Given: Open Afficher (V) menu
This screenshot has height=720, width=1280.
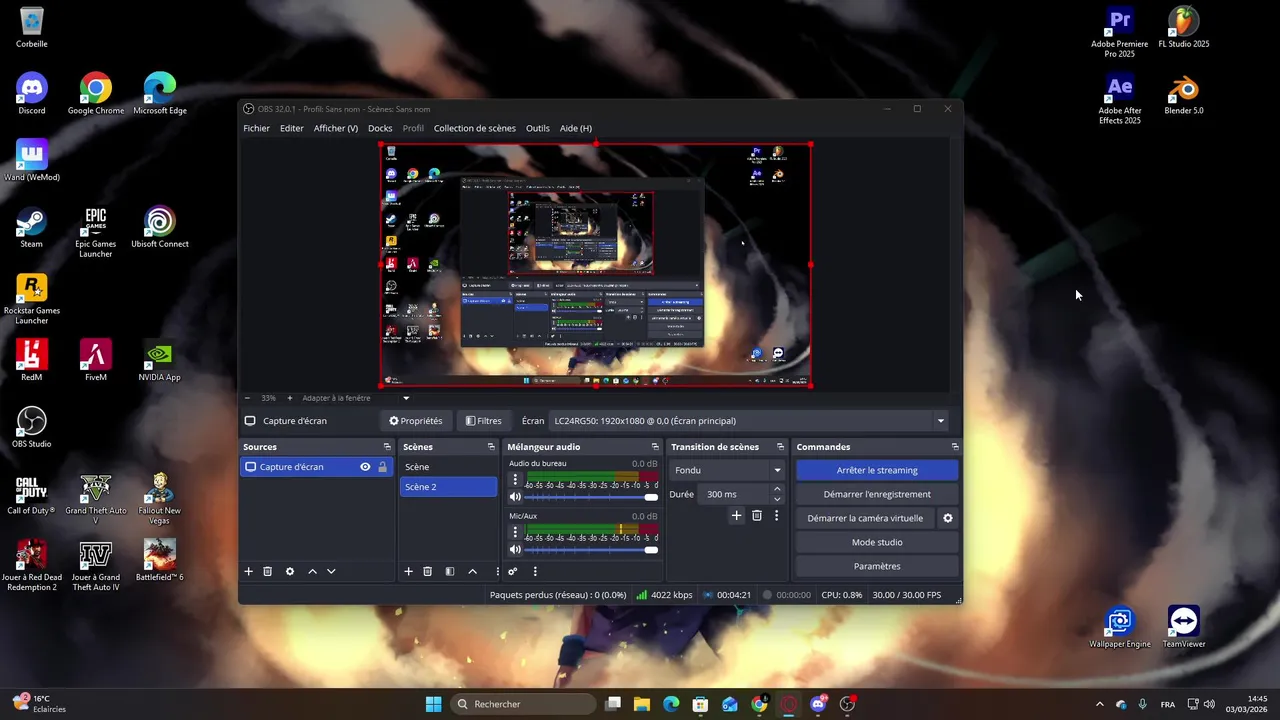Looking at the screenshot, I should point(336,128).
